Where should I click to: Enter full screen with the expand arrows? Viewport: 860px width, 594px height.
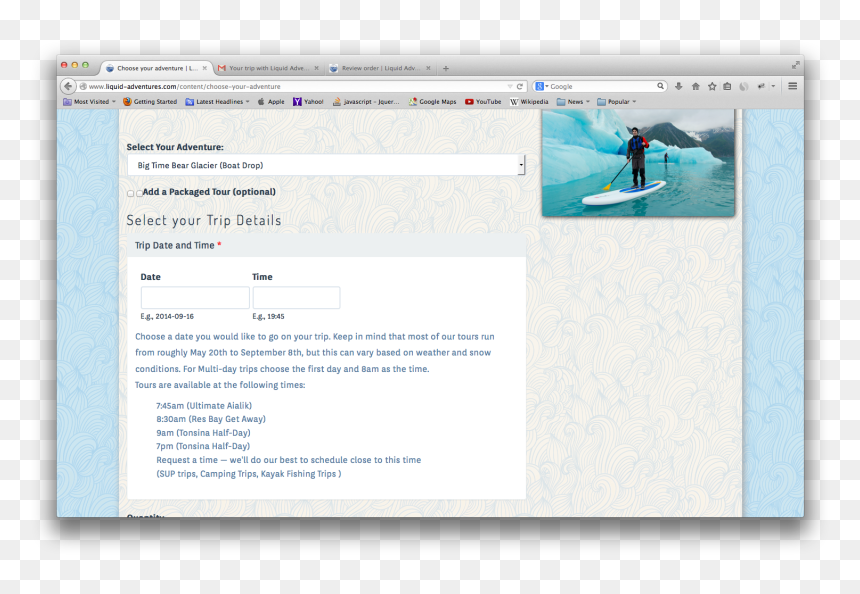(796, 65)
